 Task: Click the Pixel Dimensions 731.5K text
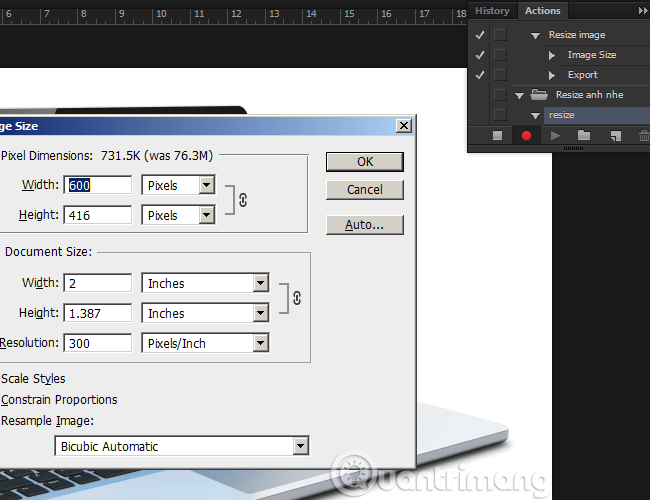[x=107, y=156]
